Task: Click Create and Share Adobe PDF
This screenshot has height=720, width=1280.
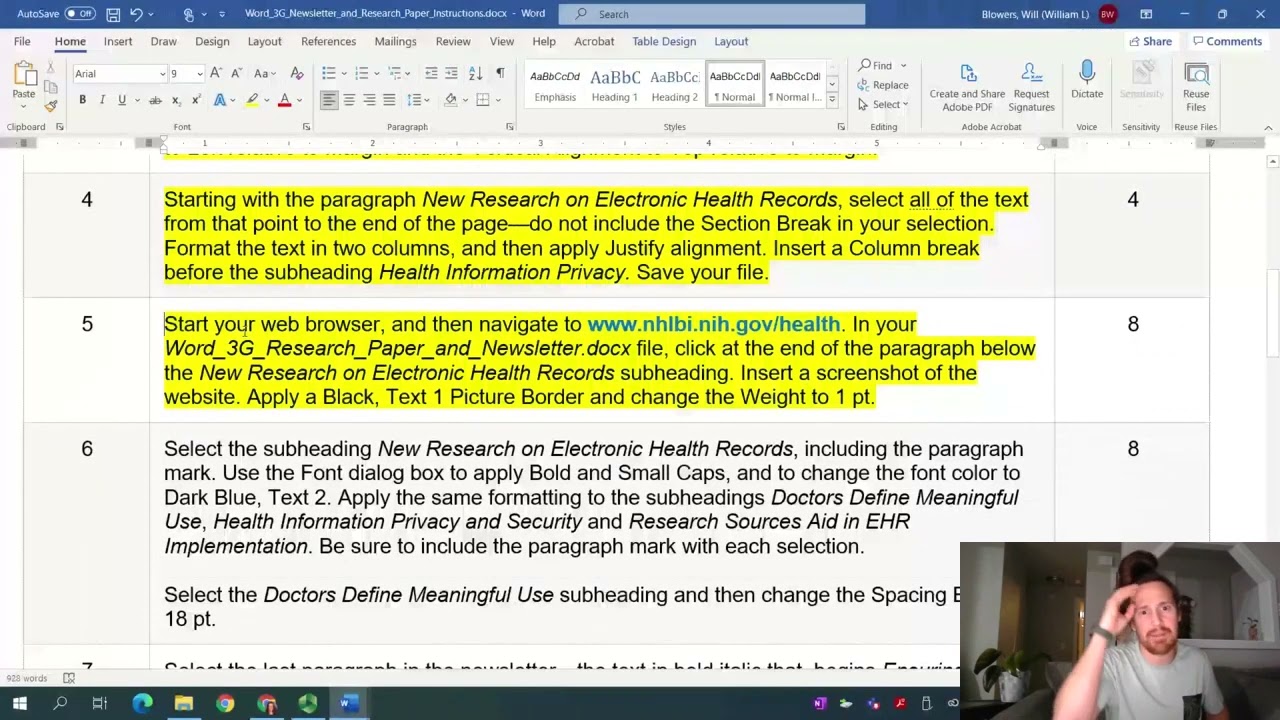Action: (967, 87)
